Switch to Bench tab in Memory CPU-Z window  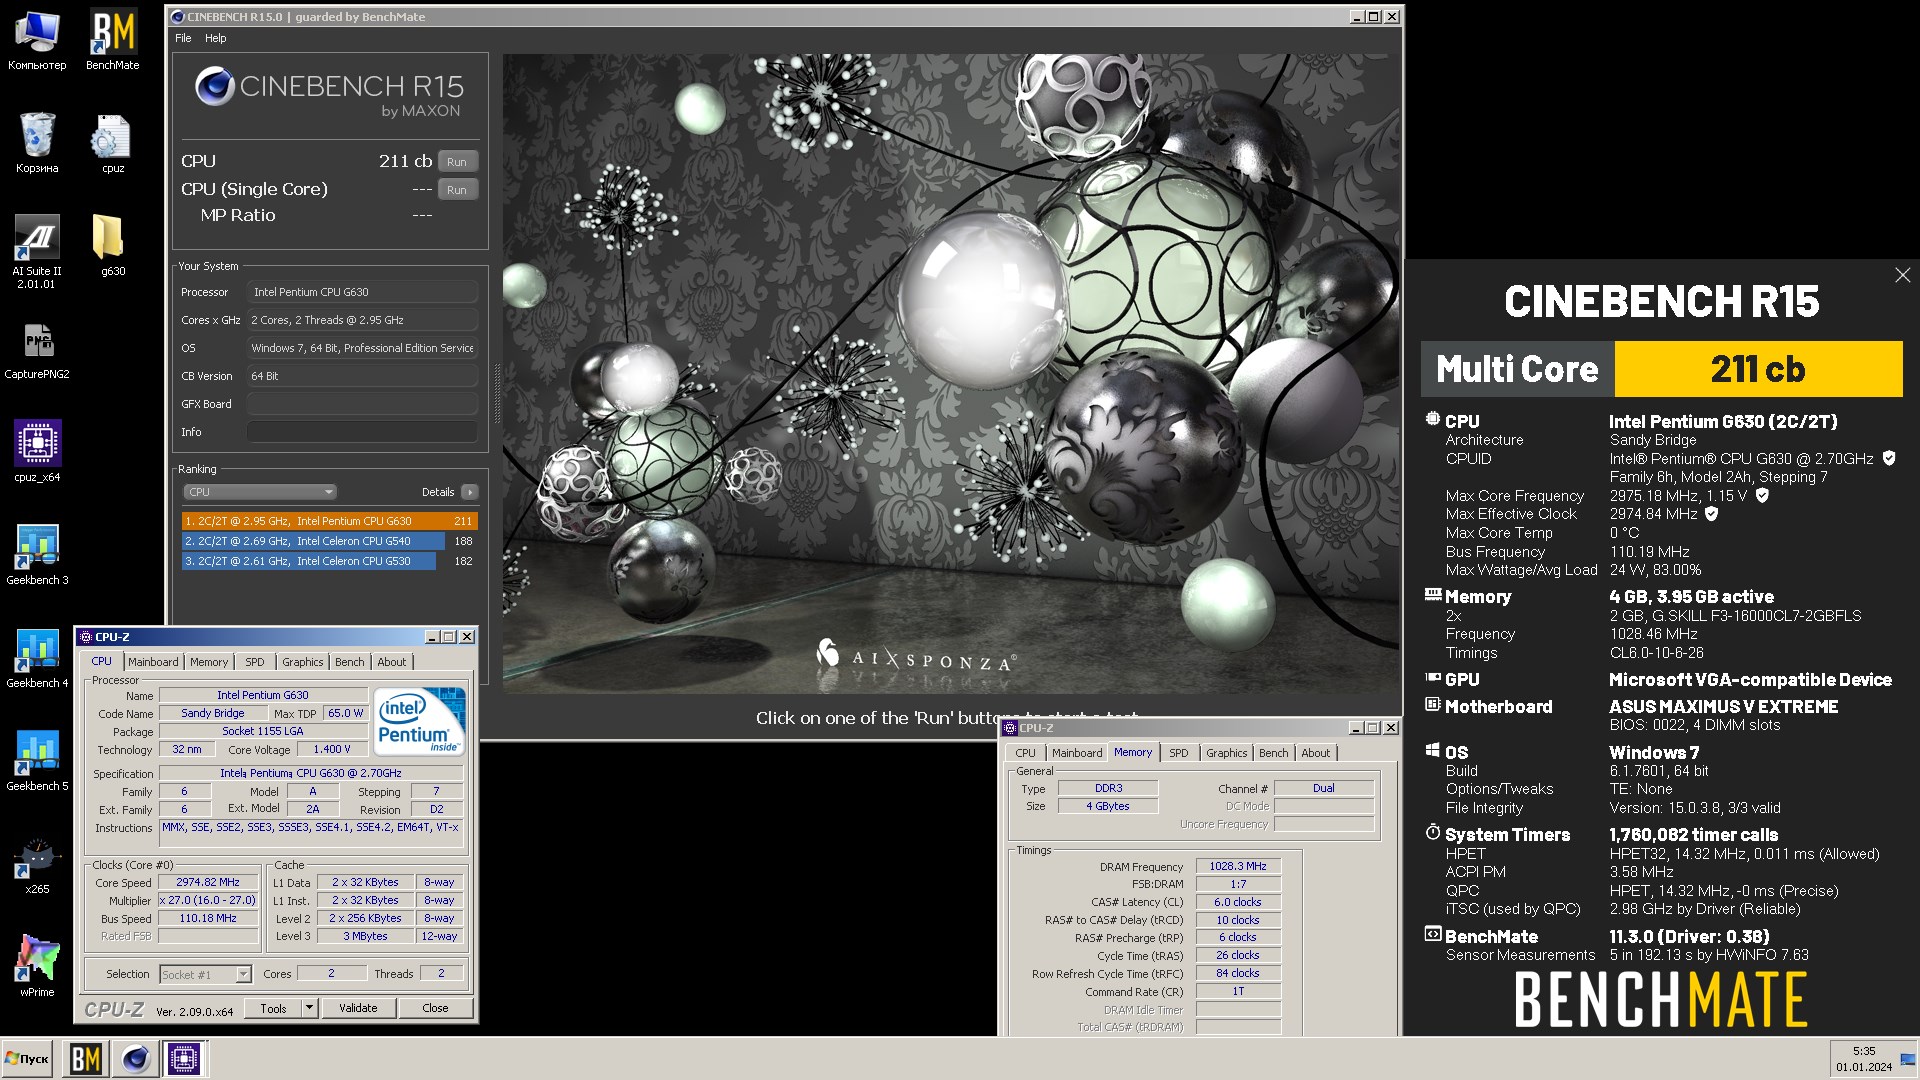point(1273,753)
